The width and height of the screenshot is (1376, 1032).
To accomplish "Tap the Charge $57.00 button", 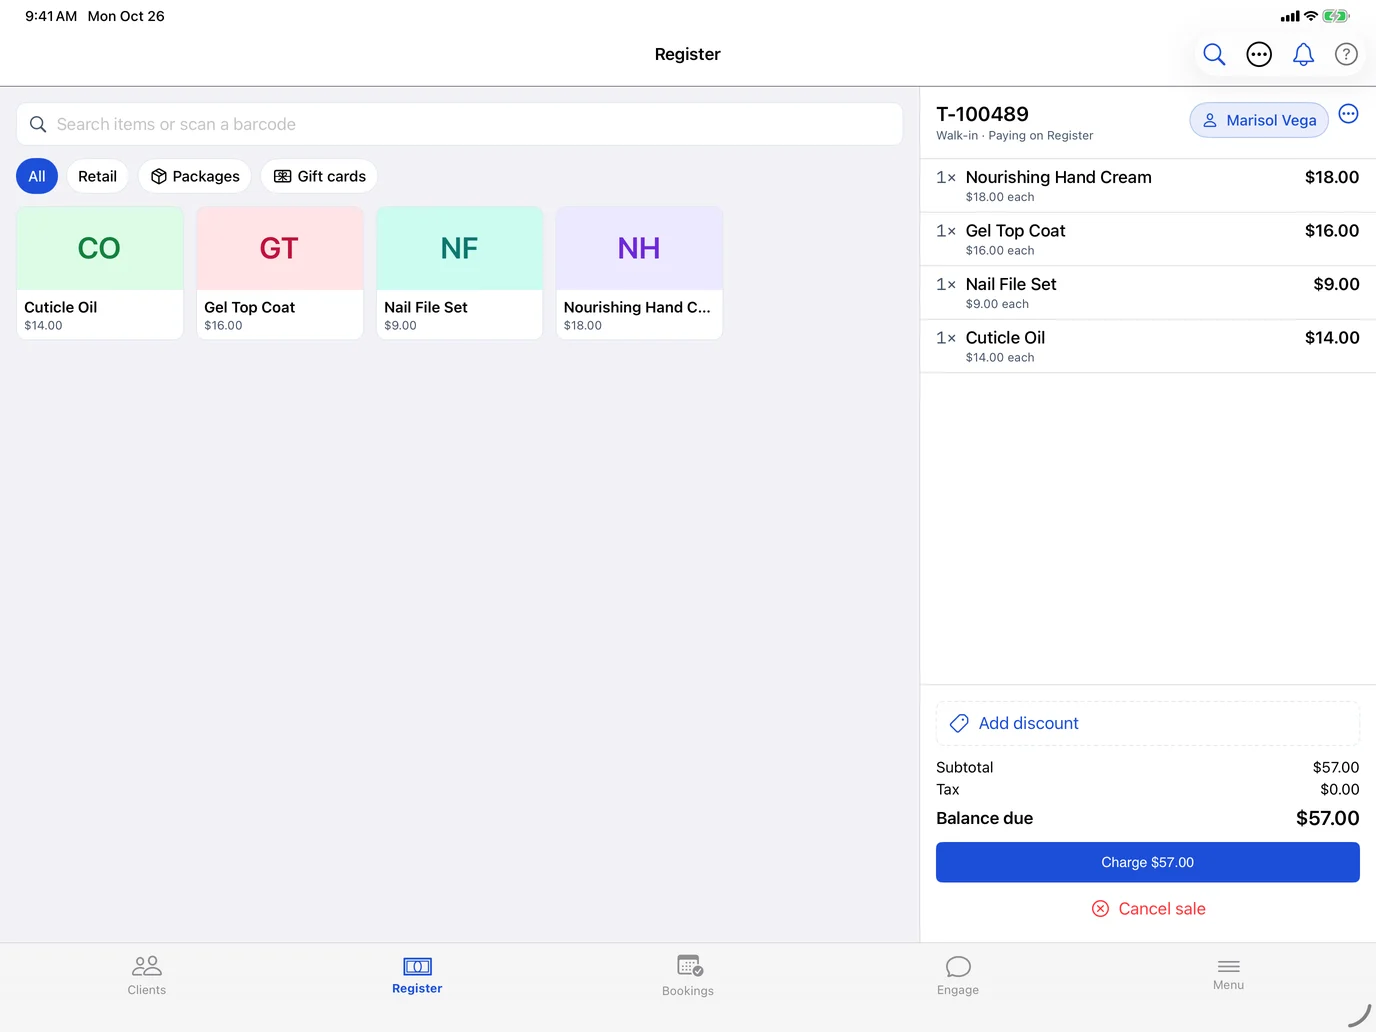I will (1148, 862).
